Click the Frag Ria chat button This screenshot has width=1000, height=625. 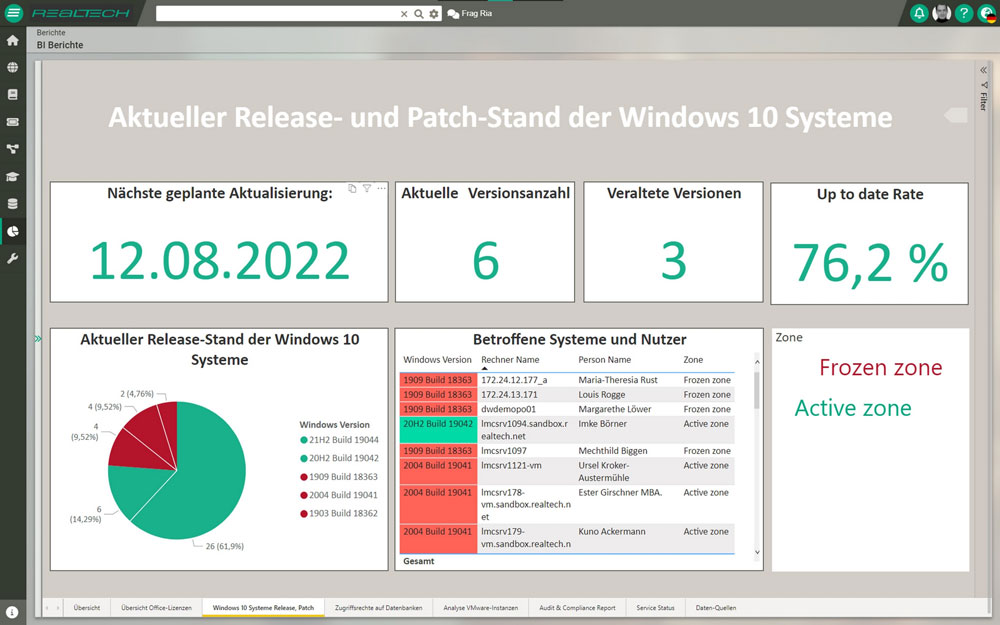coord(470,14)
